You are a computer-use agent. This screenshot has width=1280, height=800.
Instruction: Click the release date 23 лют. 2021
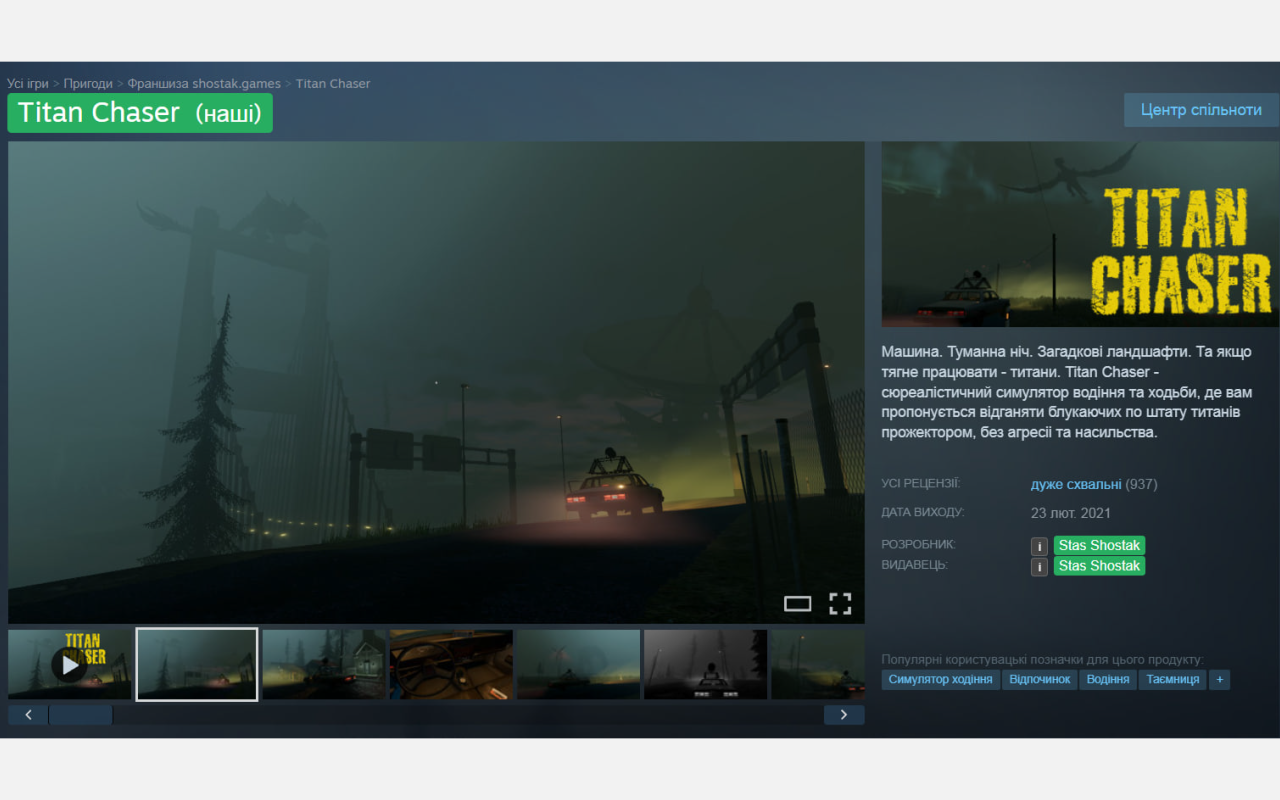[x=1071, y=513]
